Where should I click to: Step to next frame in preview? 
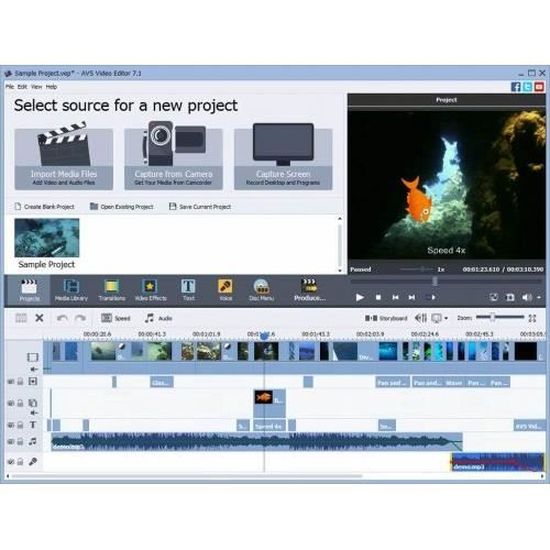click(x=412, y=297)
